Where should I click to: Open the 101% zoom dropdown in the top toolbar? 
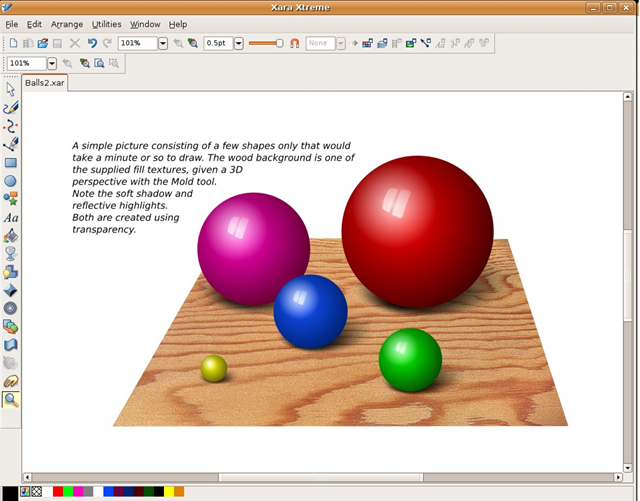pos(163,44)
